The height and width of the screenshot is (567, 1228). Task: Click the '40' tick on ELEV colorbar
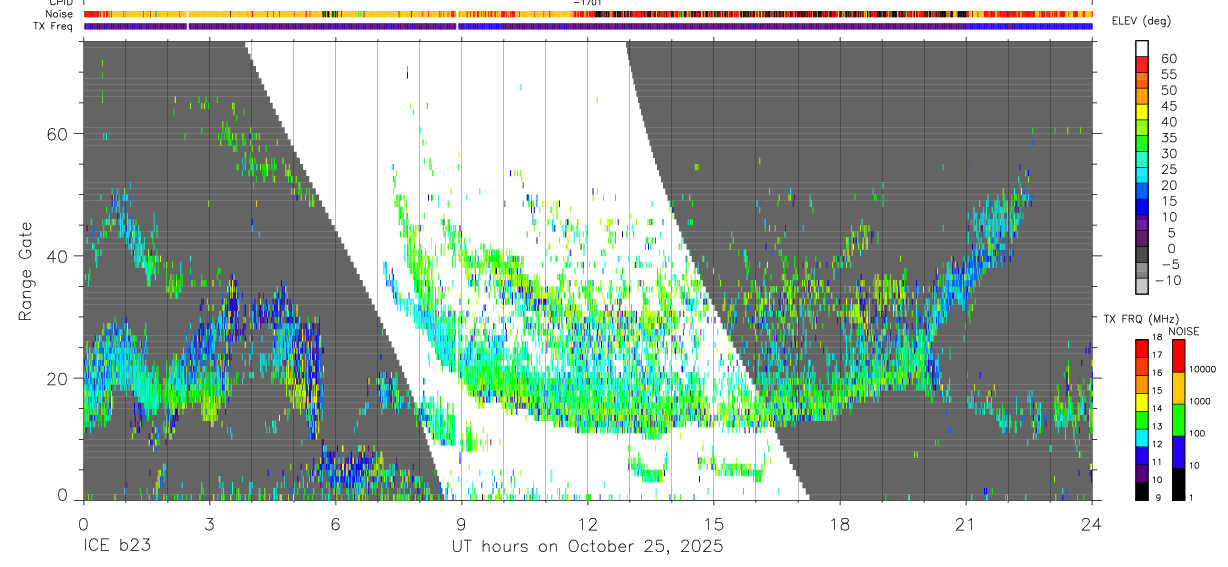[x=1168, y=123]
